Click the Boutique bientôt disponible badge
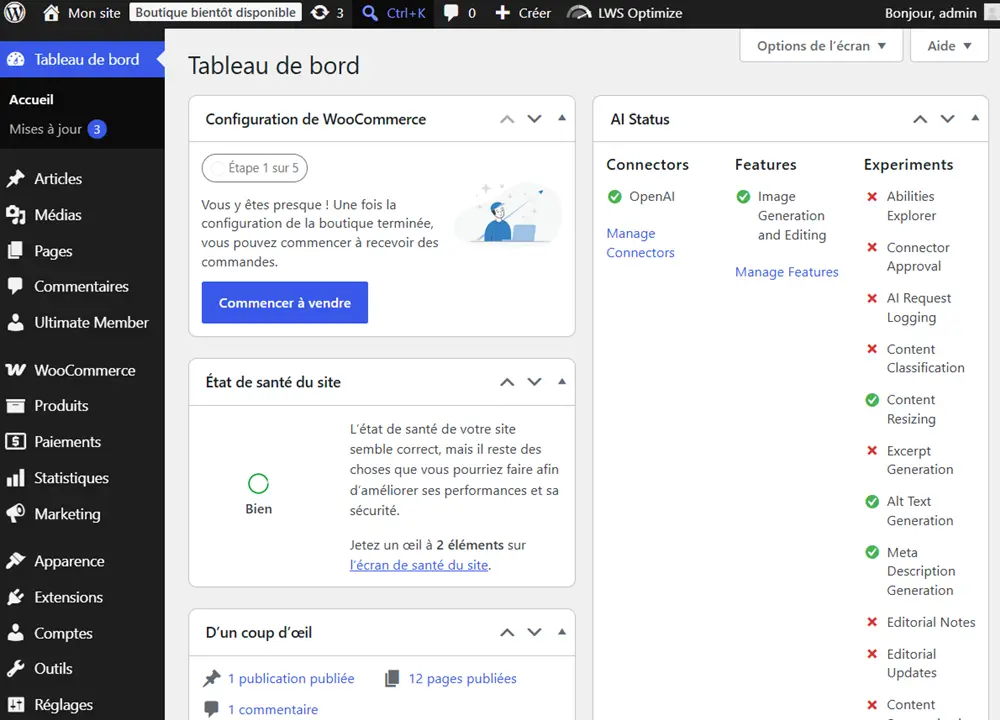 [x=216, y=13]
